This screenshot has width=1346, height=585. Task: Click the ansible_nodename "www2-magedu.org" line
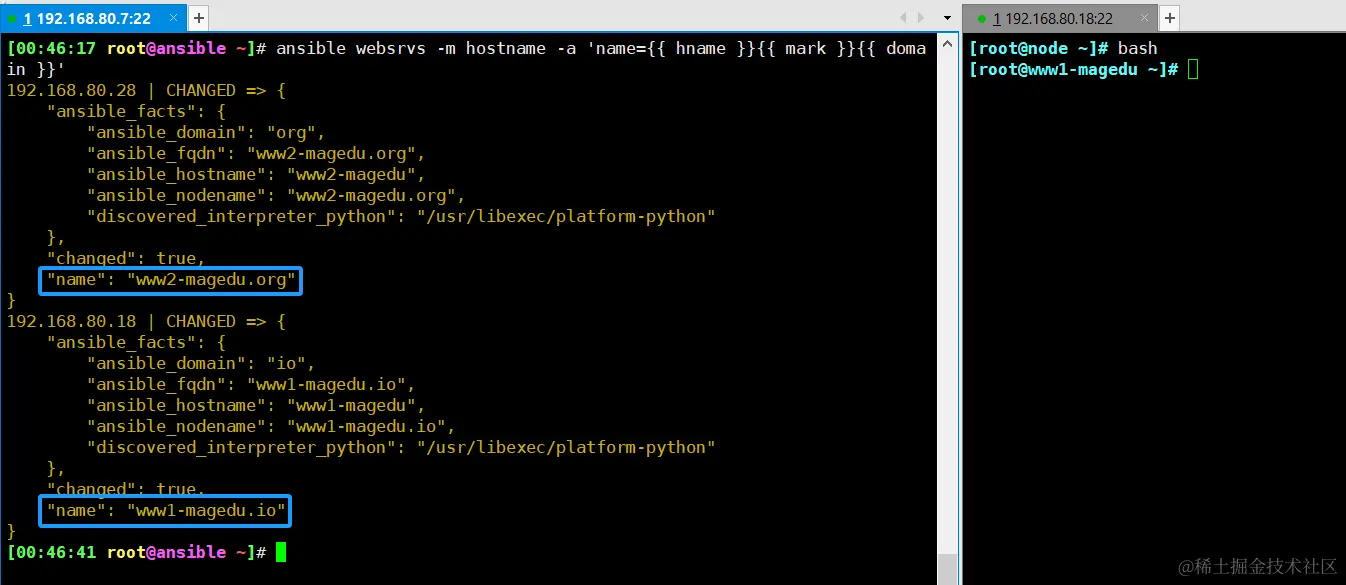point(276,195)
